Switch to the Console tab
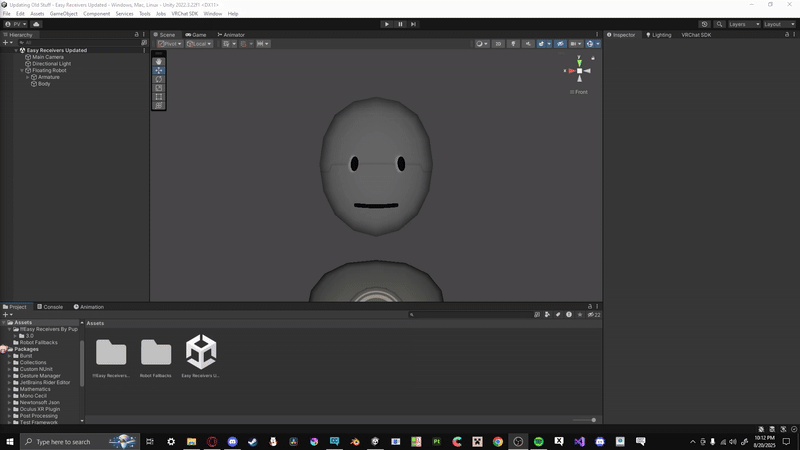The image size is (800, 450). click(51, 307)
